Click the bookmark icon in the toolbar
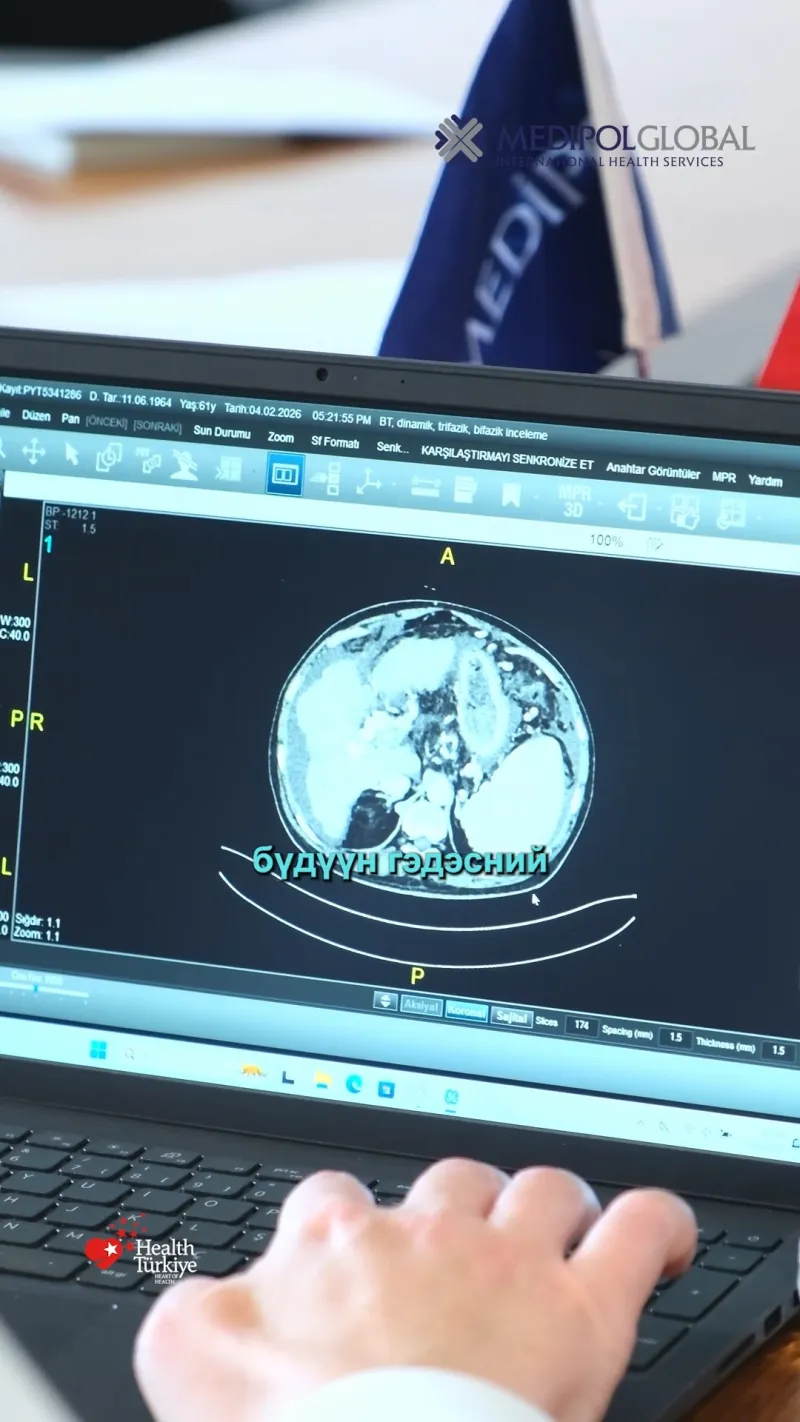 pos(510,493)
